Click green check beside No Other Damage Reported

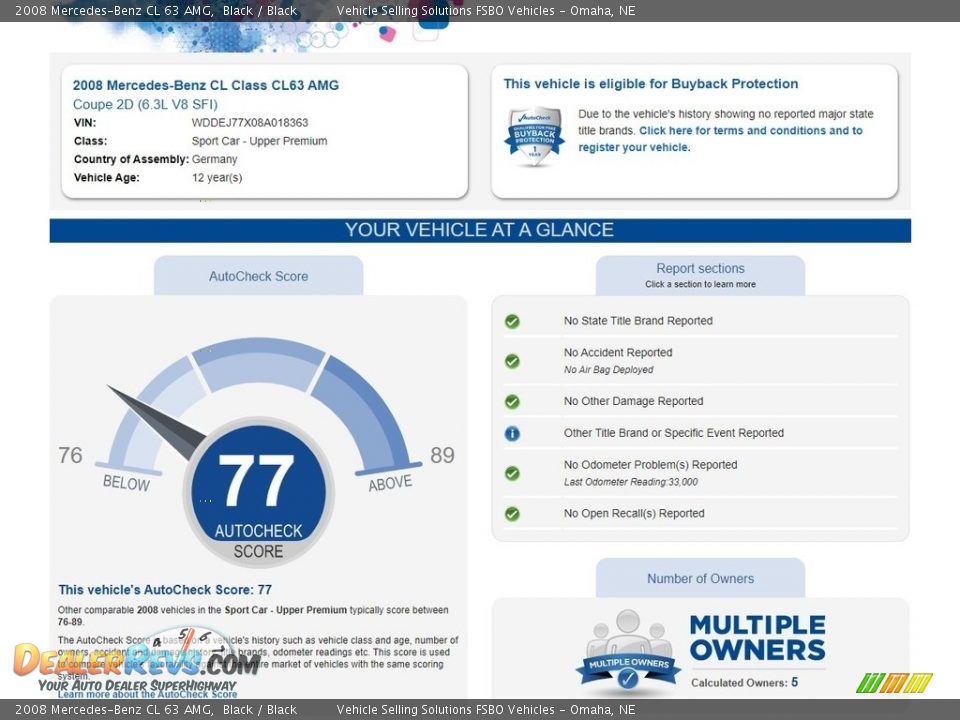[x=512, y=402]
